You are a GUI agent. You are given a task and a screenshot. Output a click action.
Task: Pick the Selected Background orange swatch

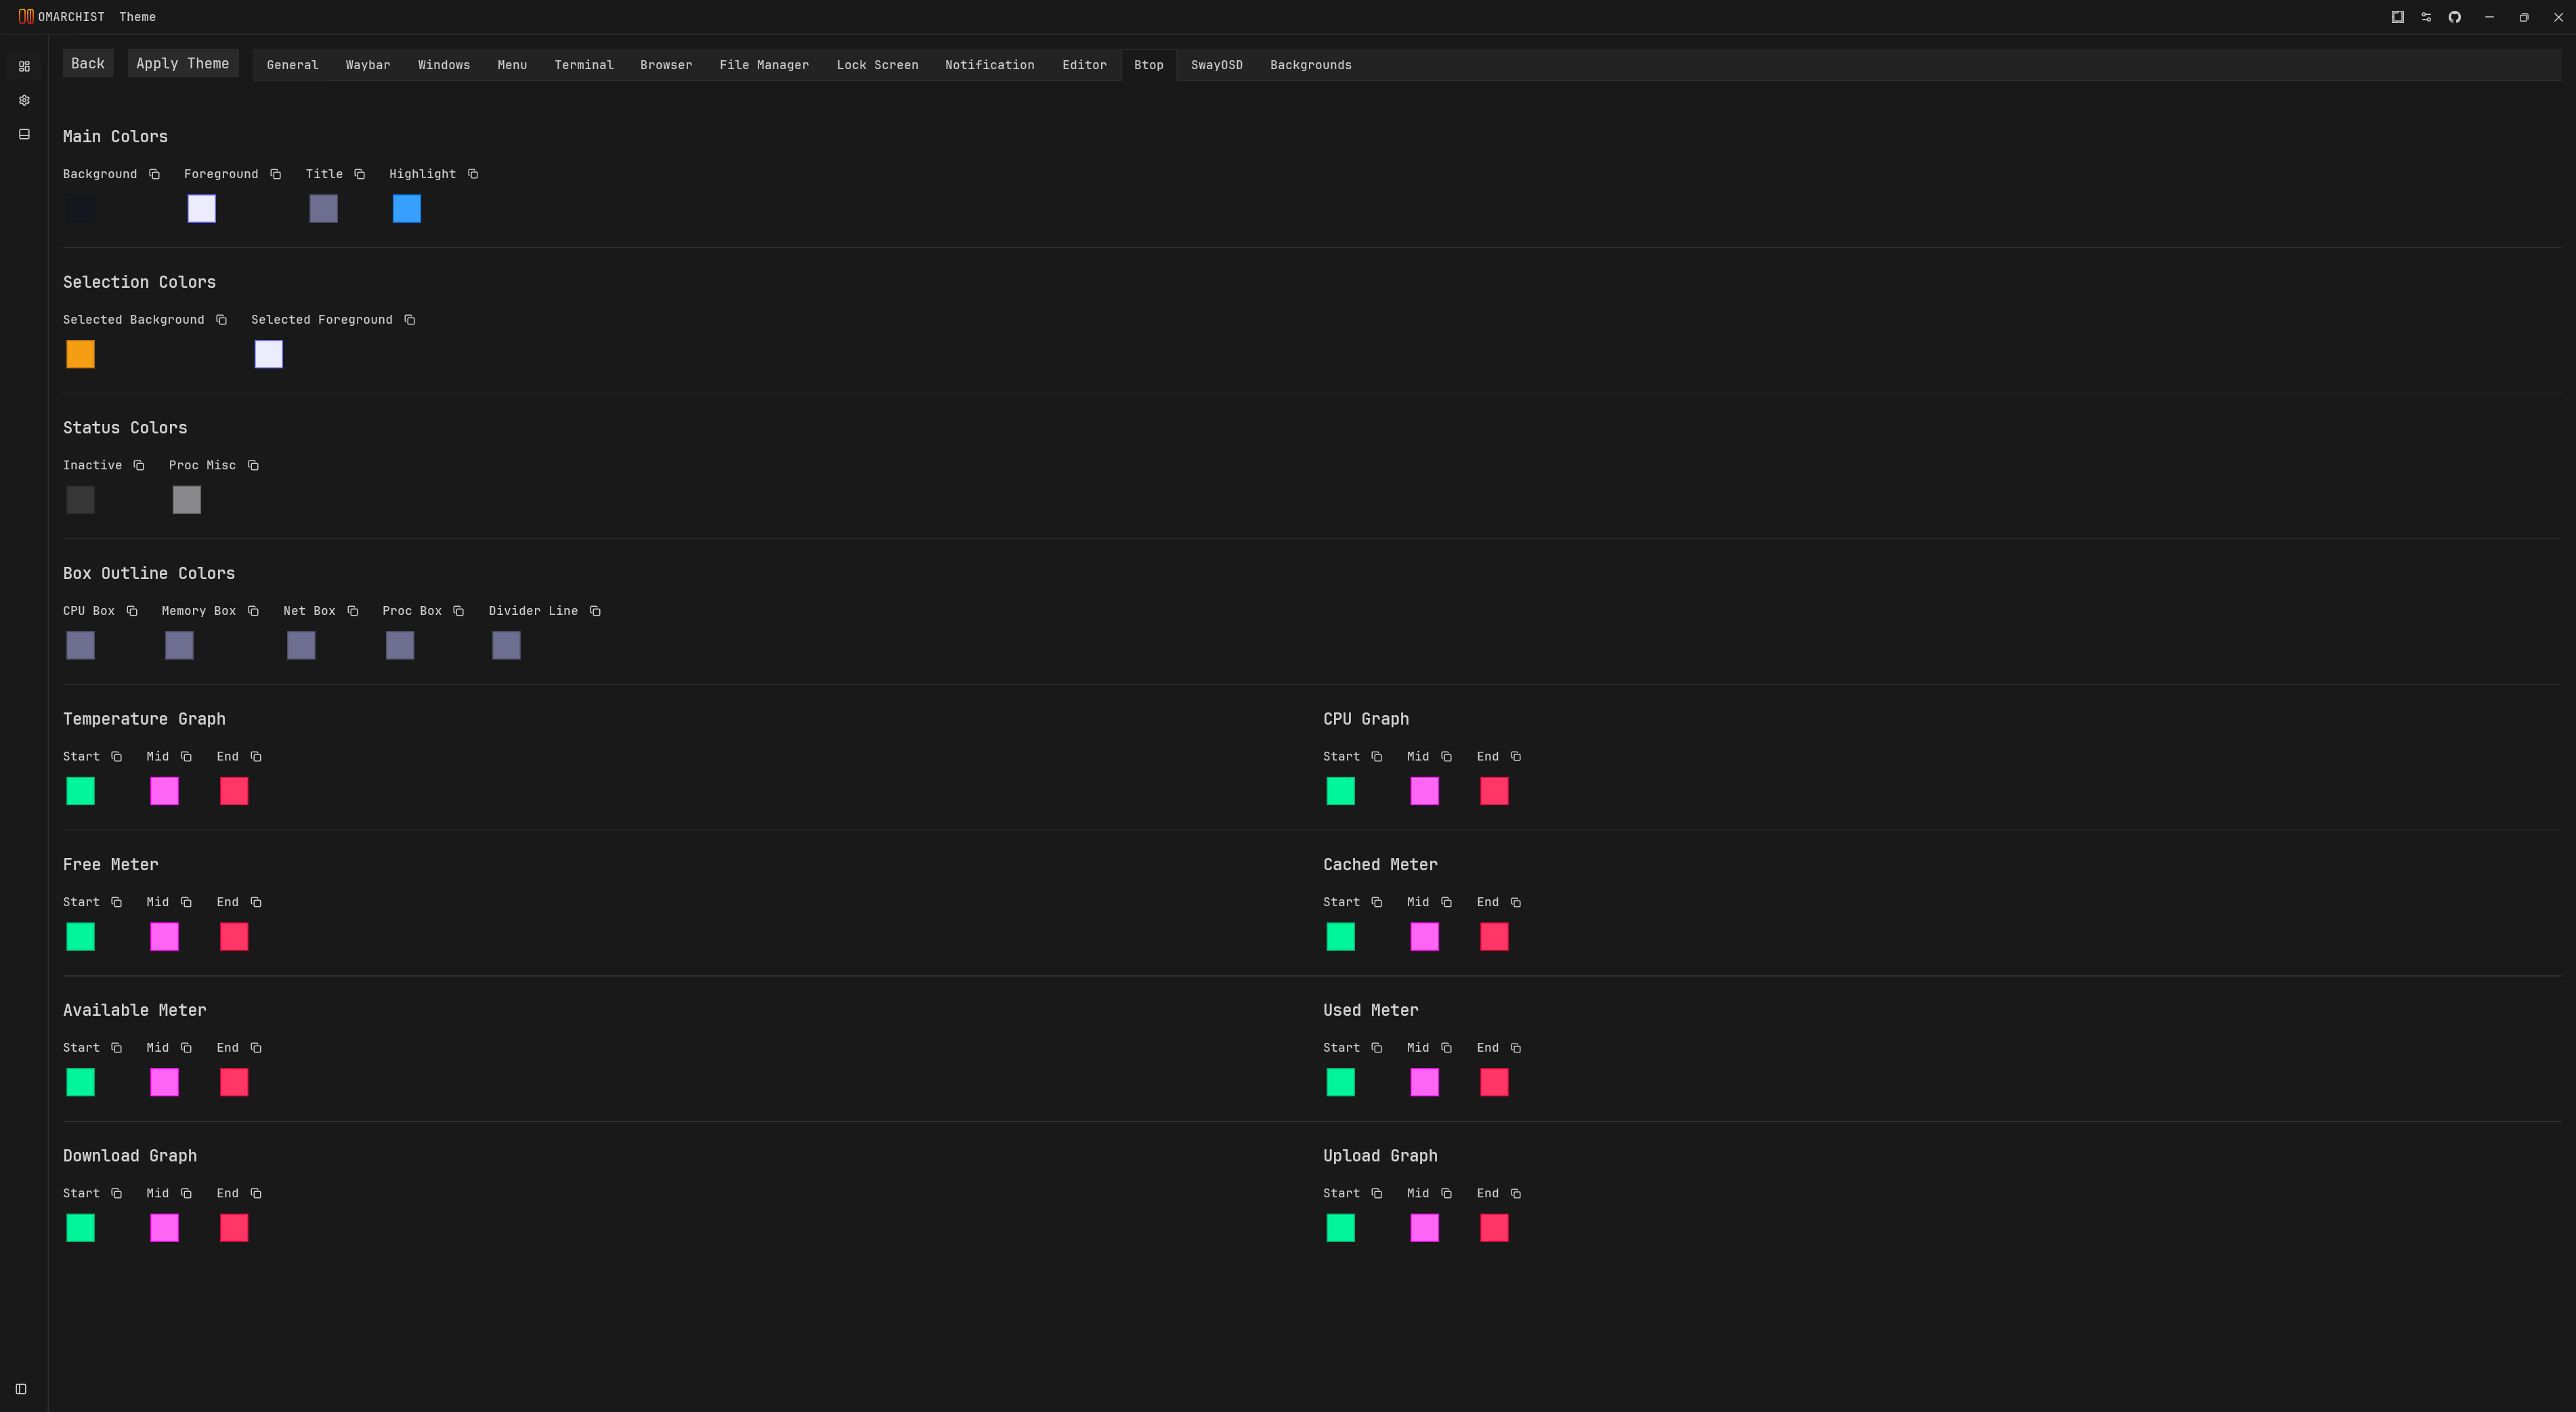(80, 354)
